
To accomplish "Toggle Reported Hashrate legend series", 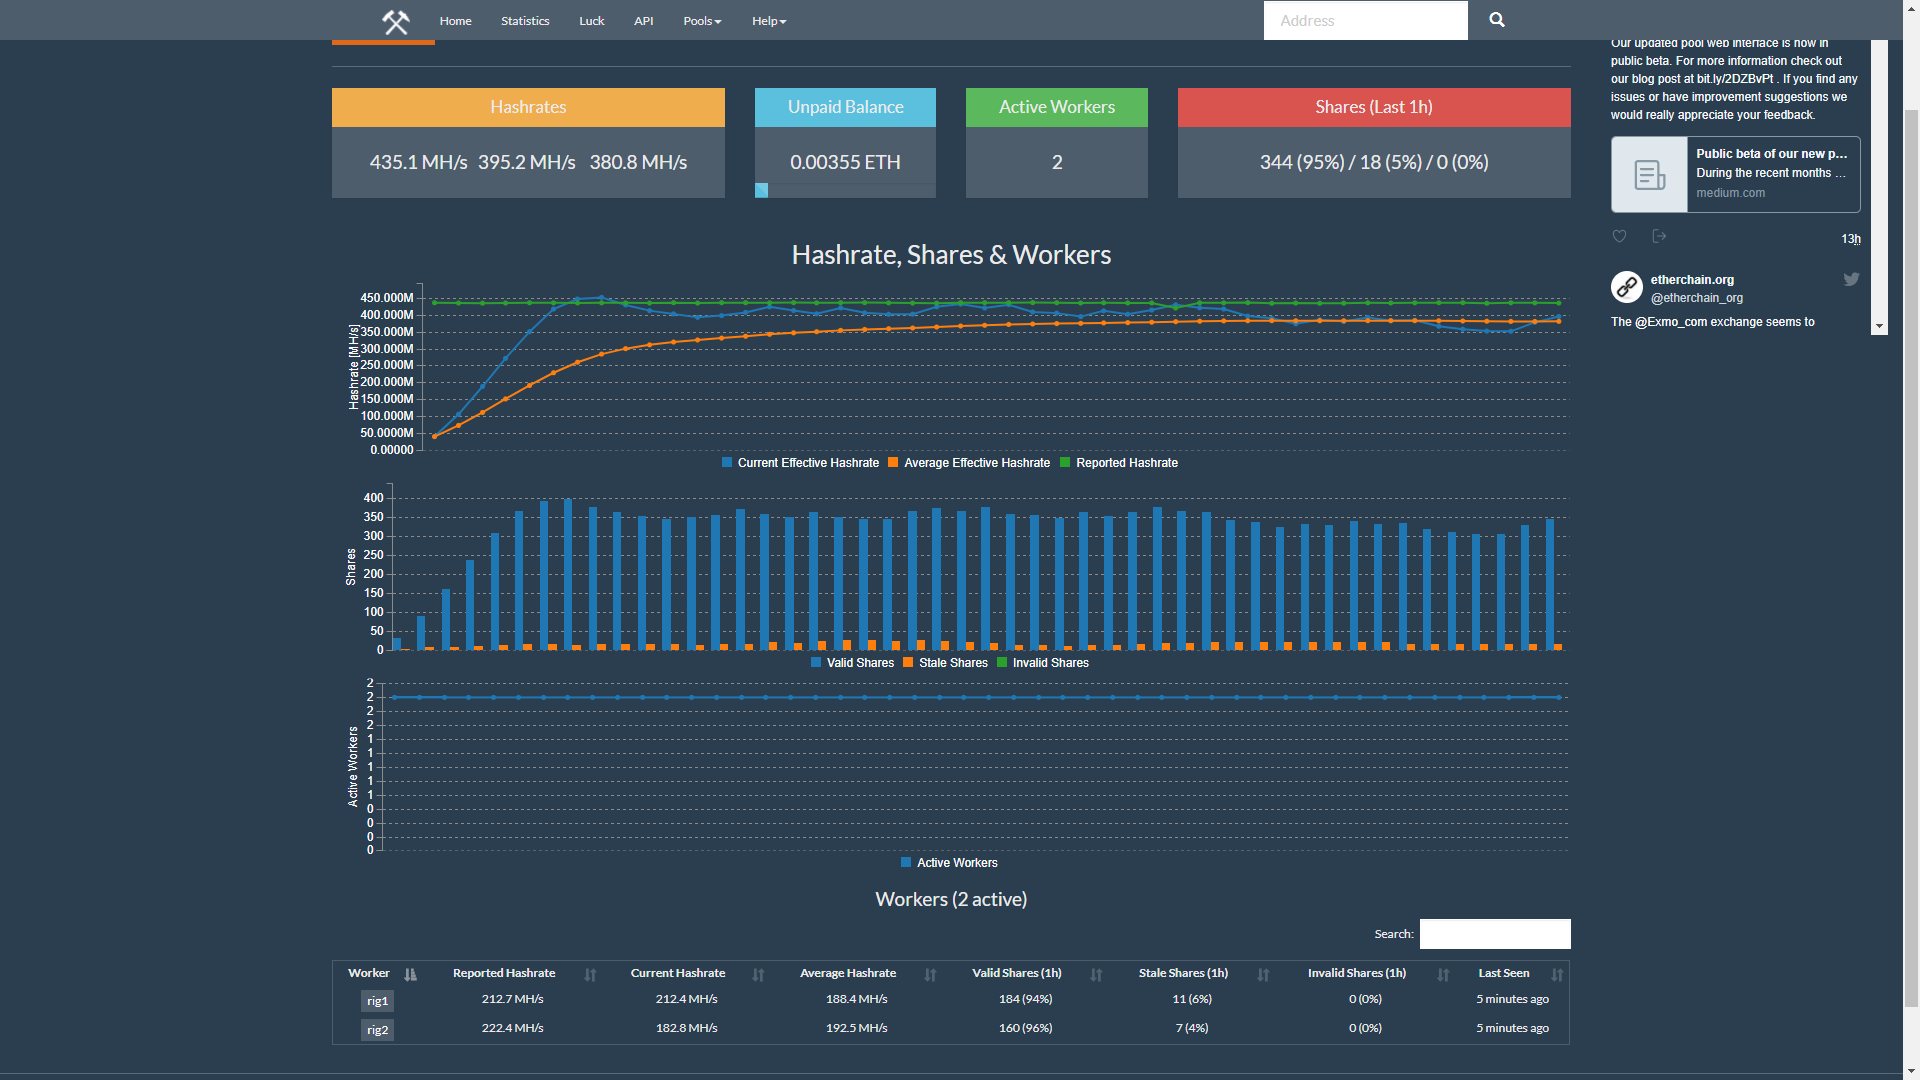I will (x=1119, y=463).
